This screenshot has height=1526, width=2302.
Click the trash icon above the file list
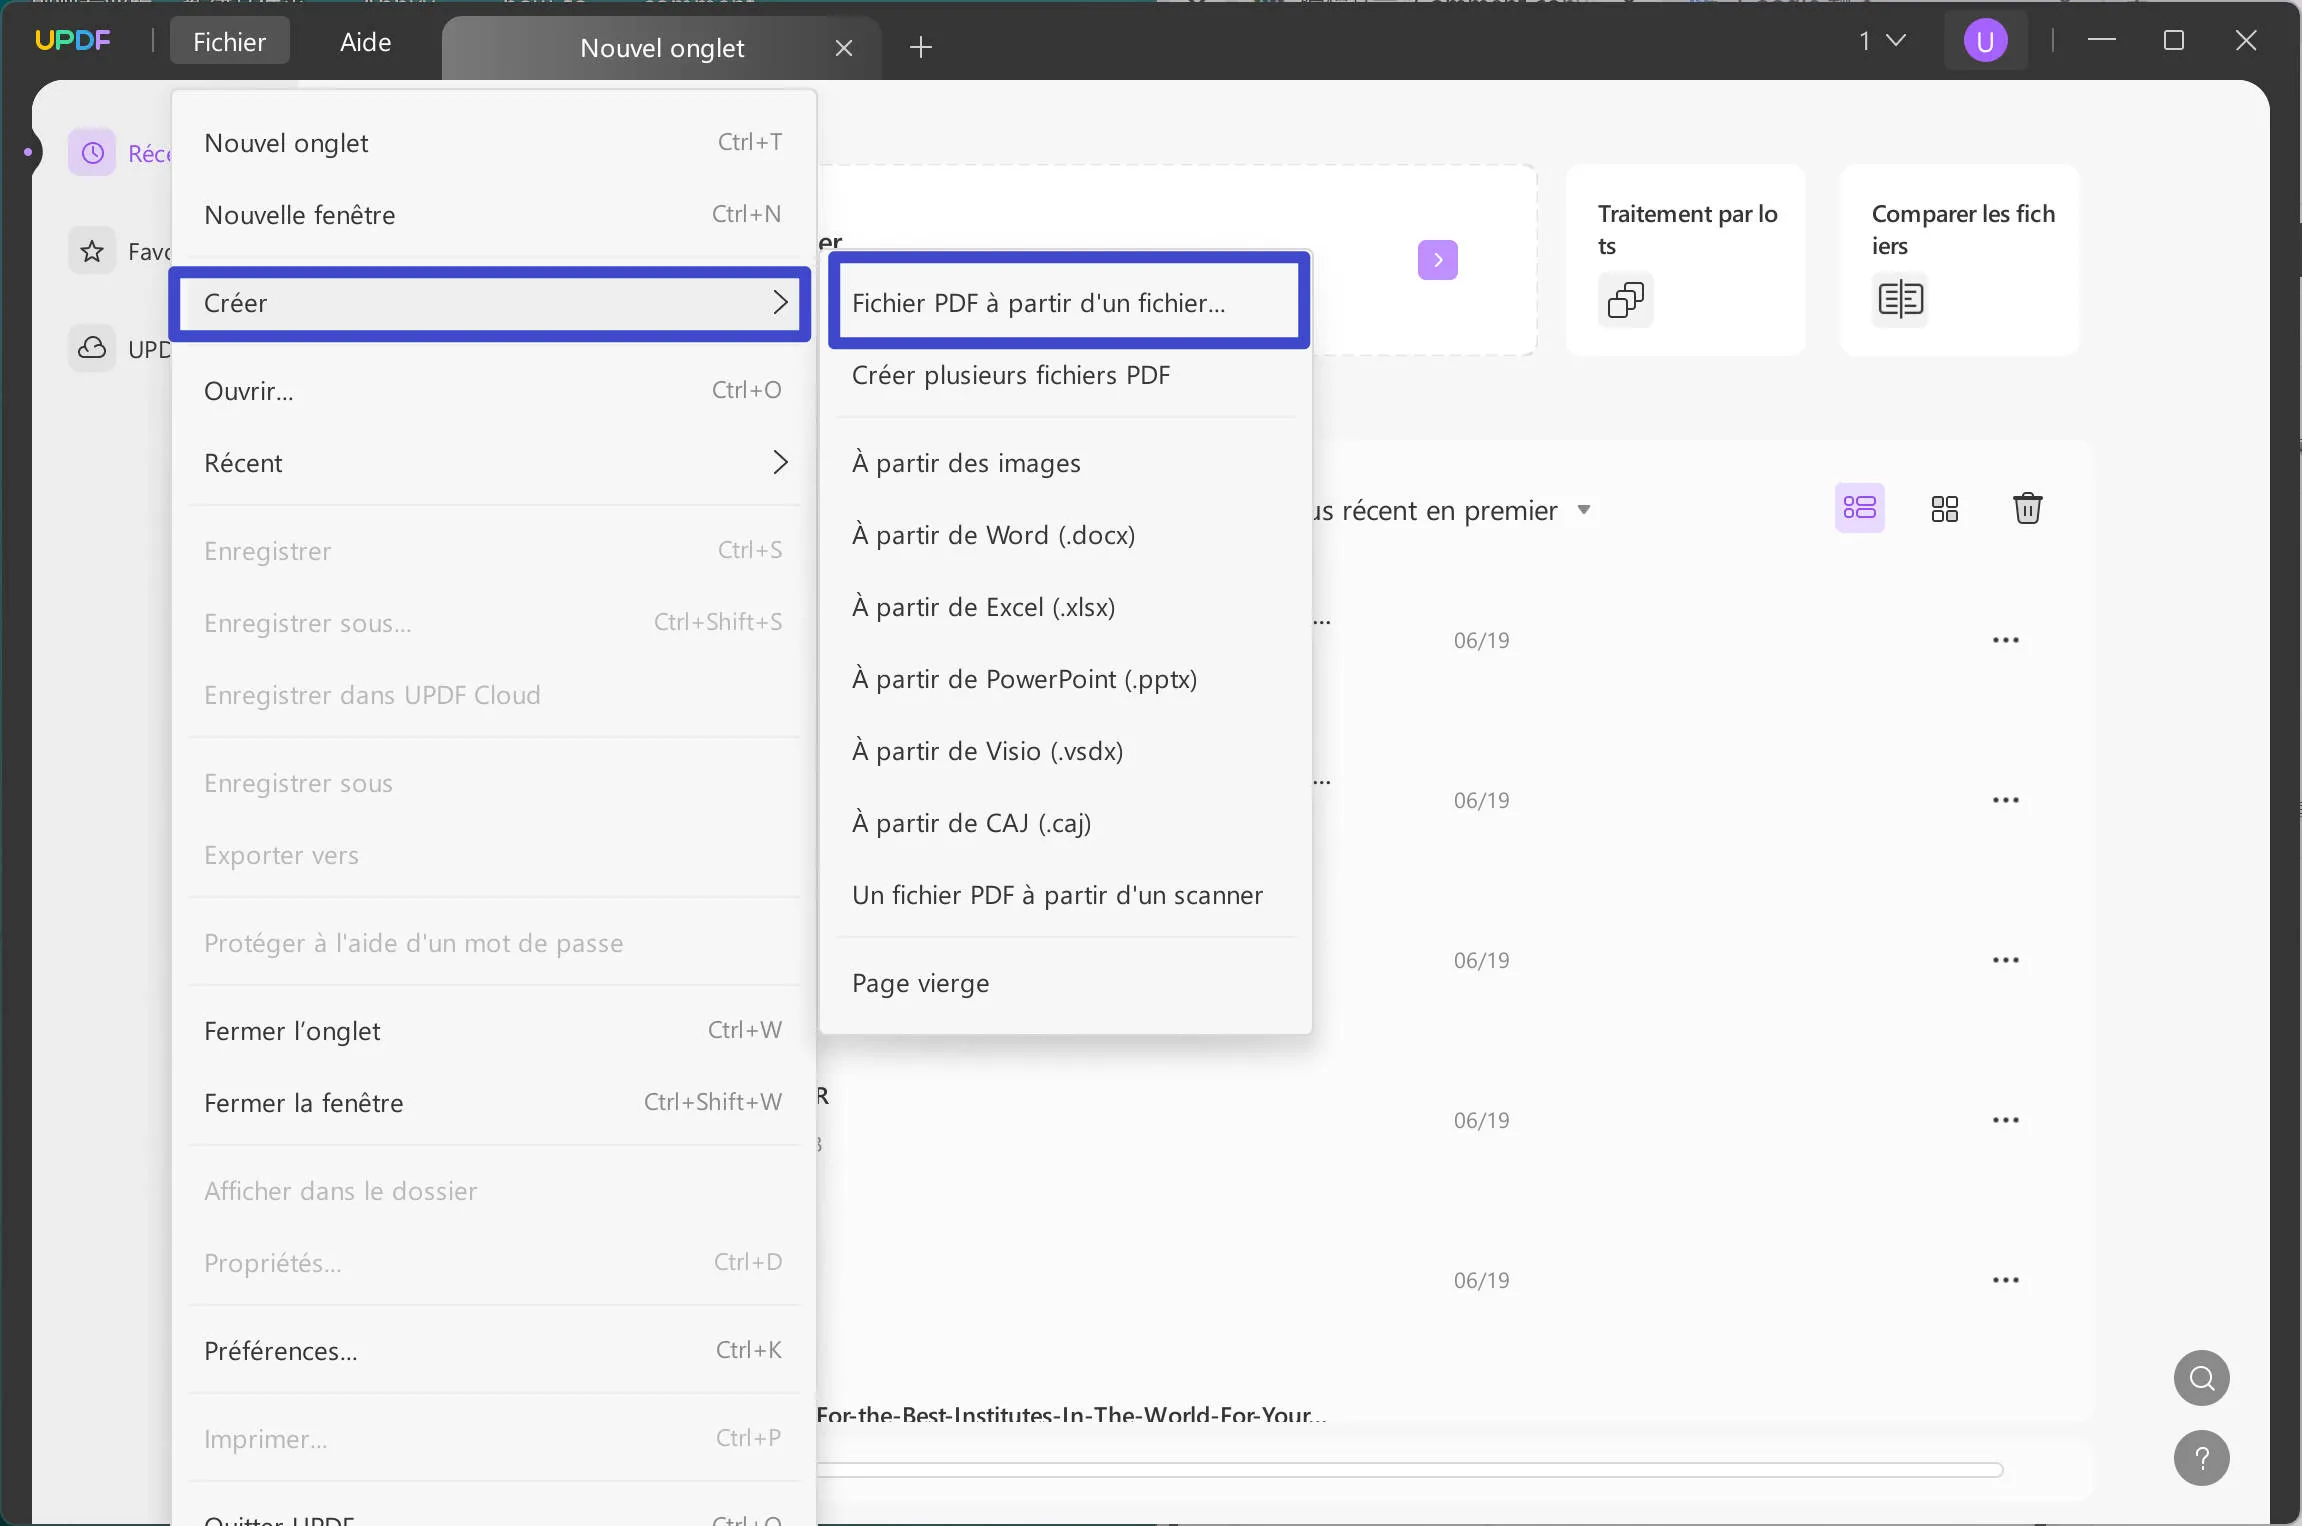click(x=2028, y=508)
